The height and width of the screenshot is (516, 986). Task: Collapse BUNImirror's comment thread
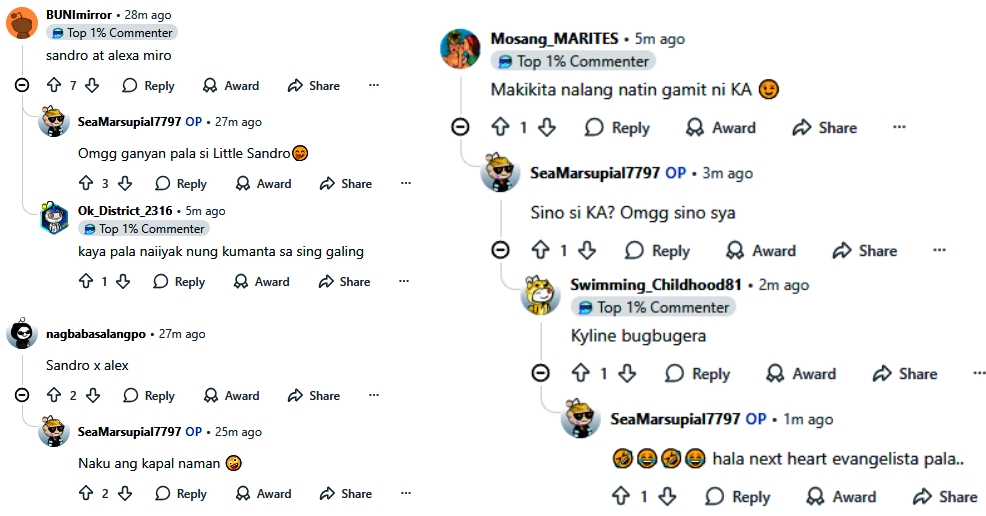click(x=22, y=86)
